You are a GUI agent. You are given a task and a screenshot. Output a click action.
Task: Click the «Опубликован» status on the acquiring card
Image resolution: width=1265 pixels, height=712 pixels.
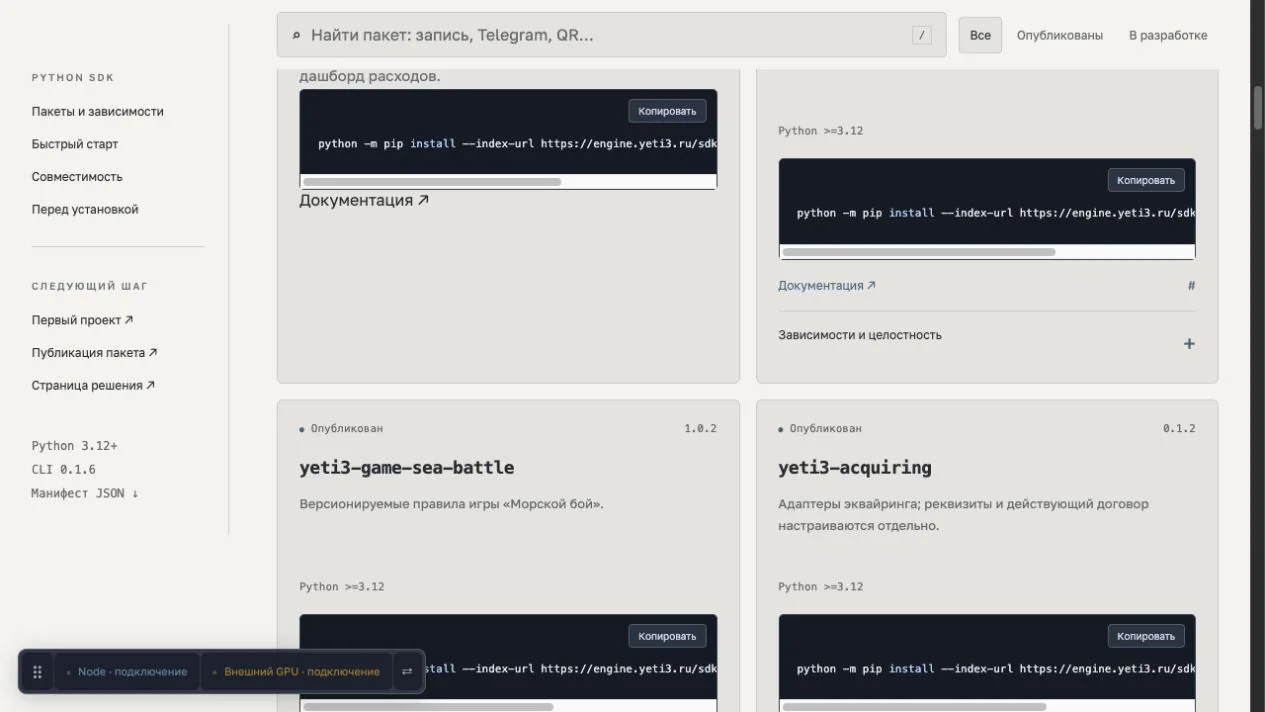[820, 428]
